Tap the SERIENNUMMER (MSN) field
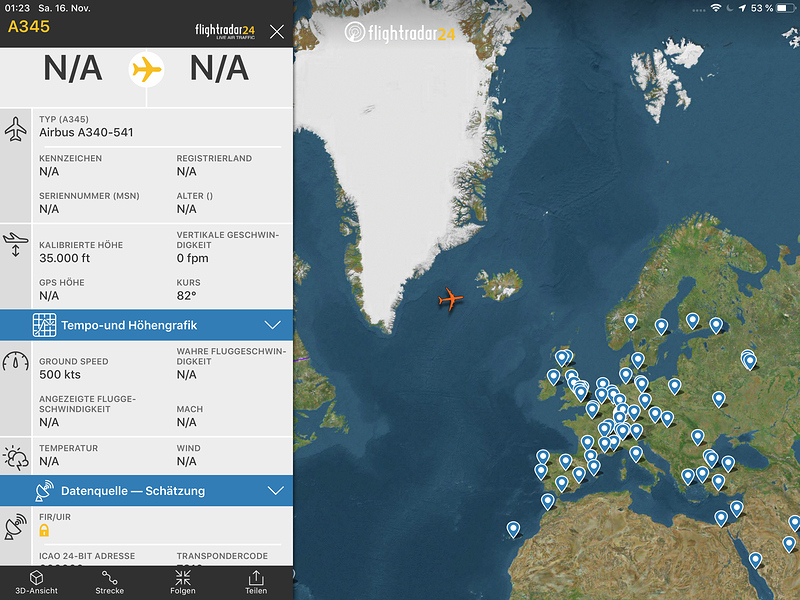Screen dimensions: 800x600 click(x=89, y=203)
